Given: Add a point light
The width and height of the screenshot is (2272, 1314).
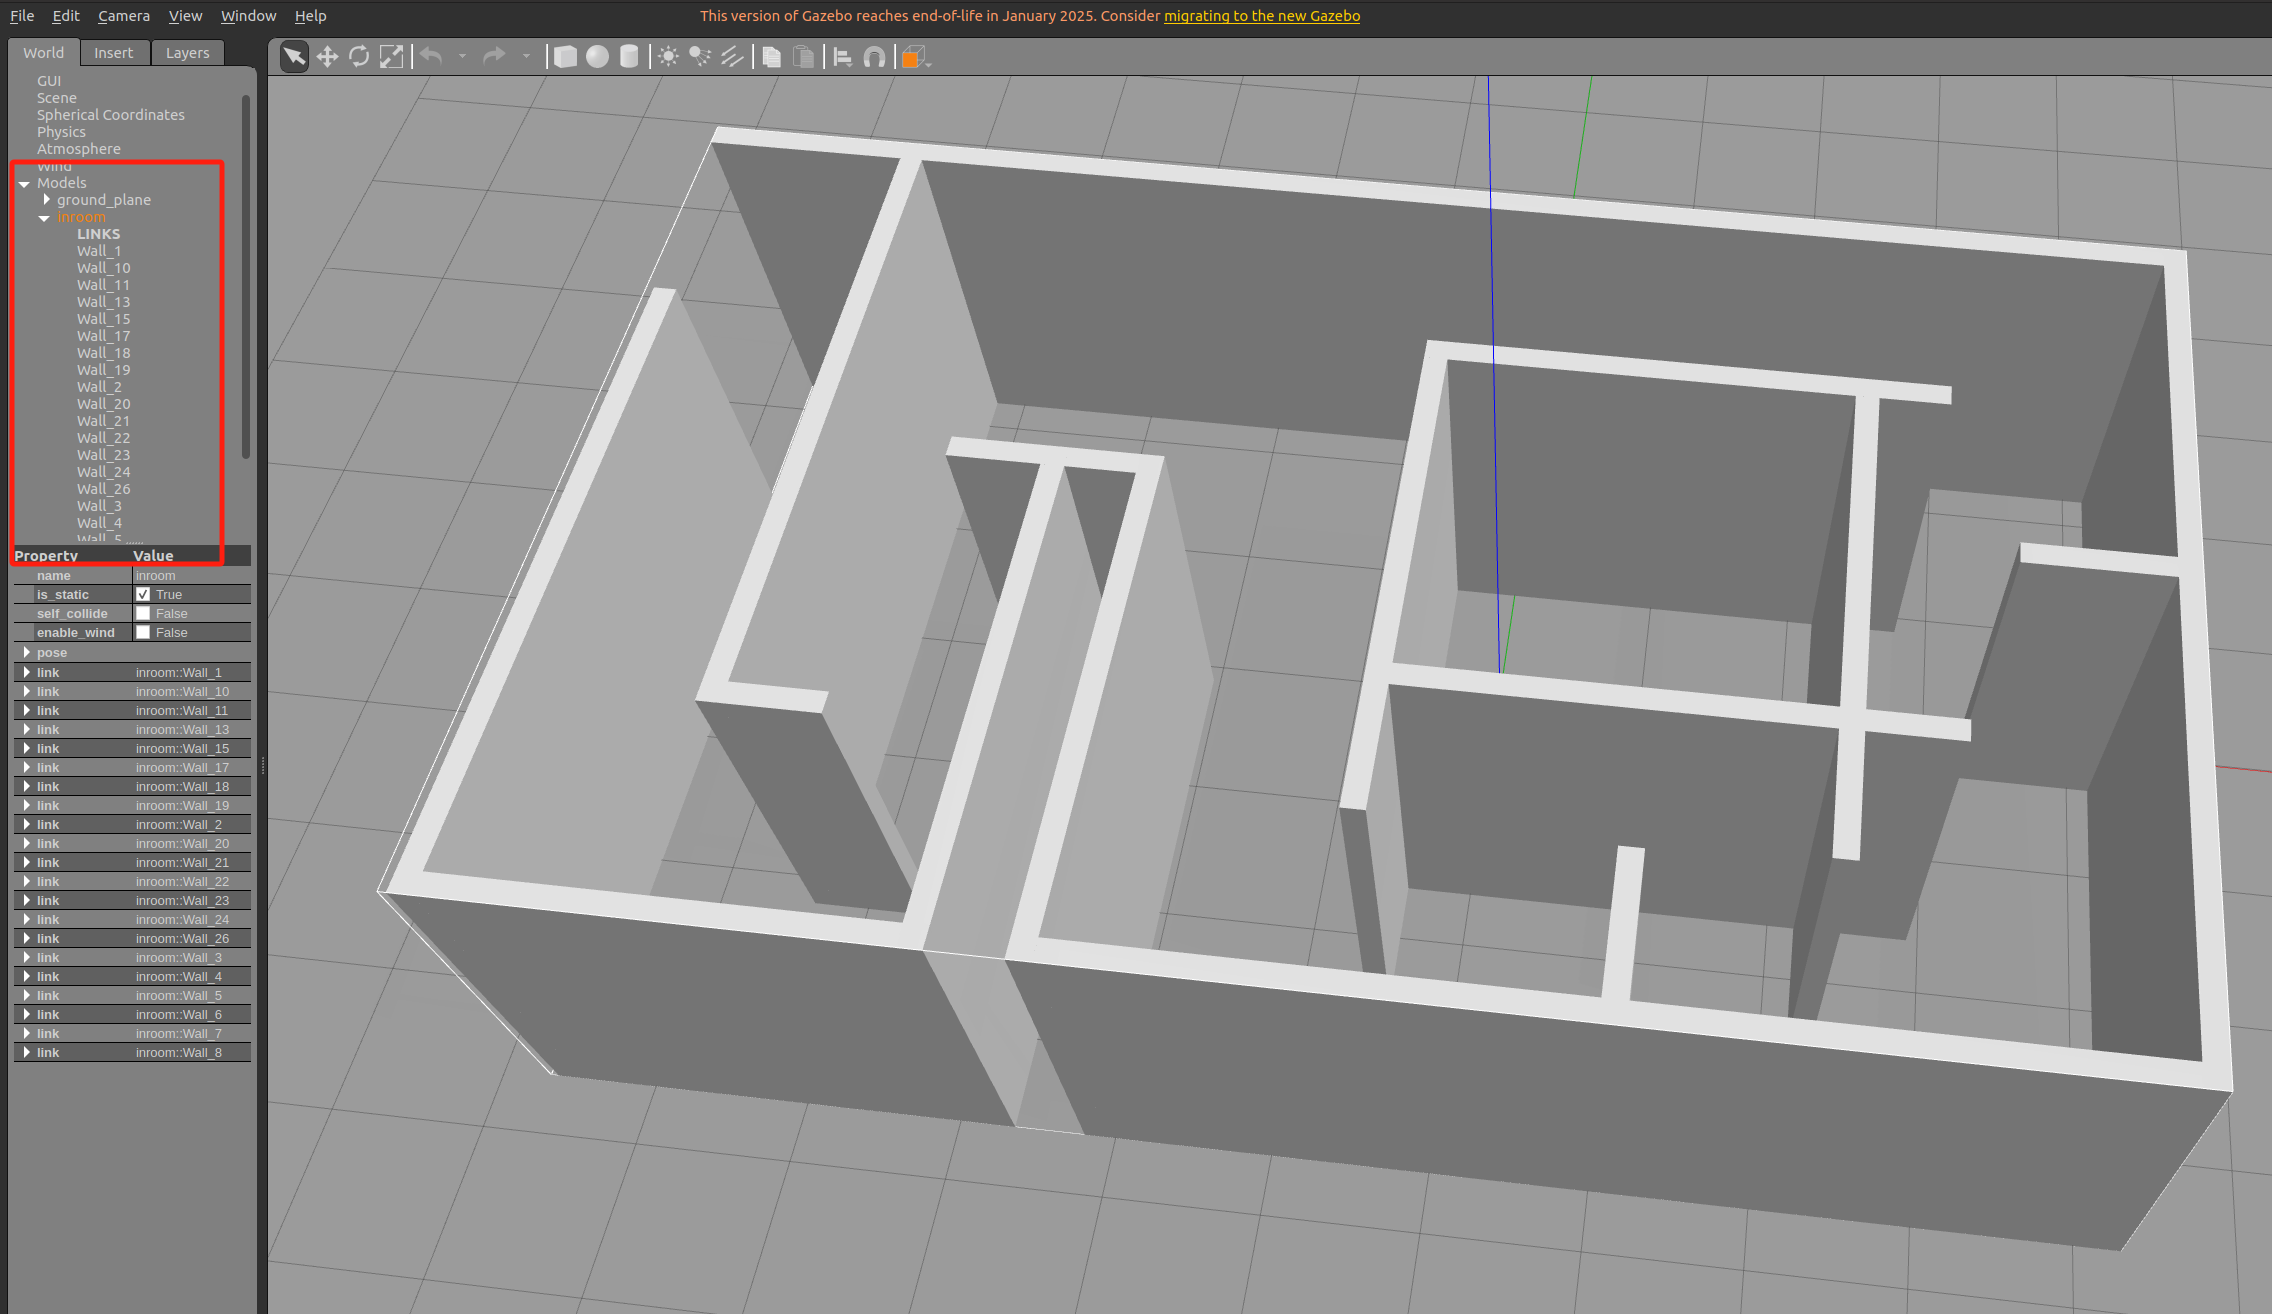Looking at the screenshot, I should pyautogui.click(x=668, y=57).
